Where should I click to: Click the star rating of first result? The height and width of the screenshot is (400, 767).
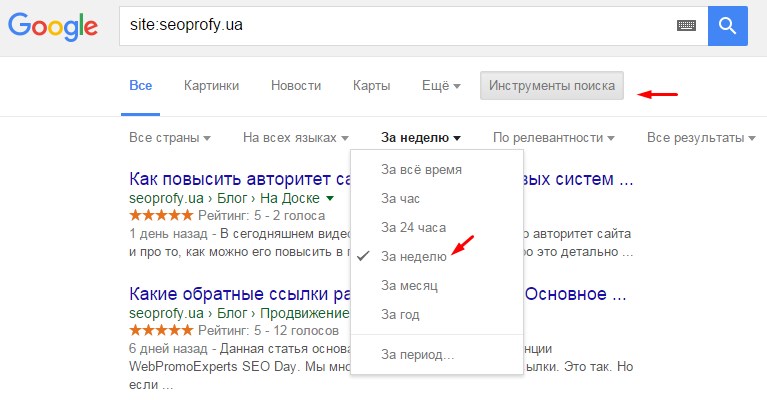(x=162, y=215)
